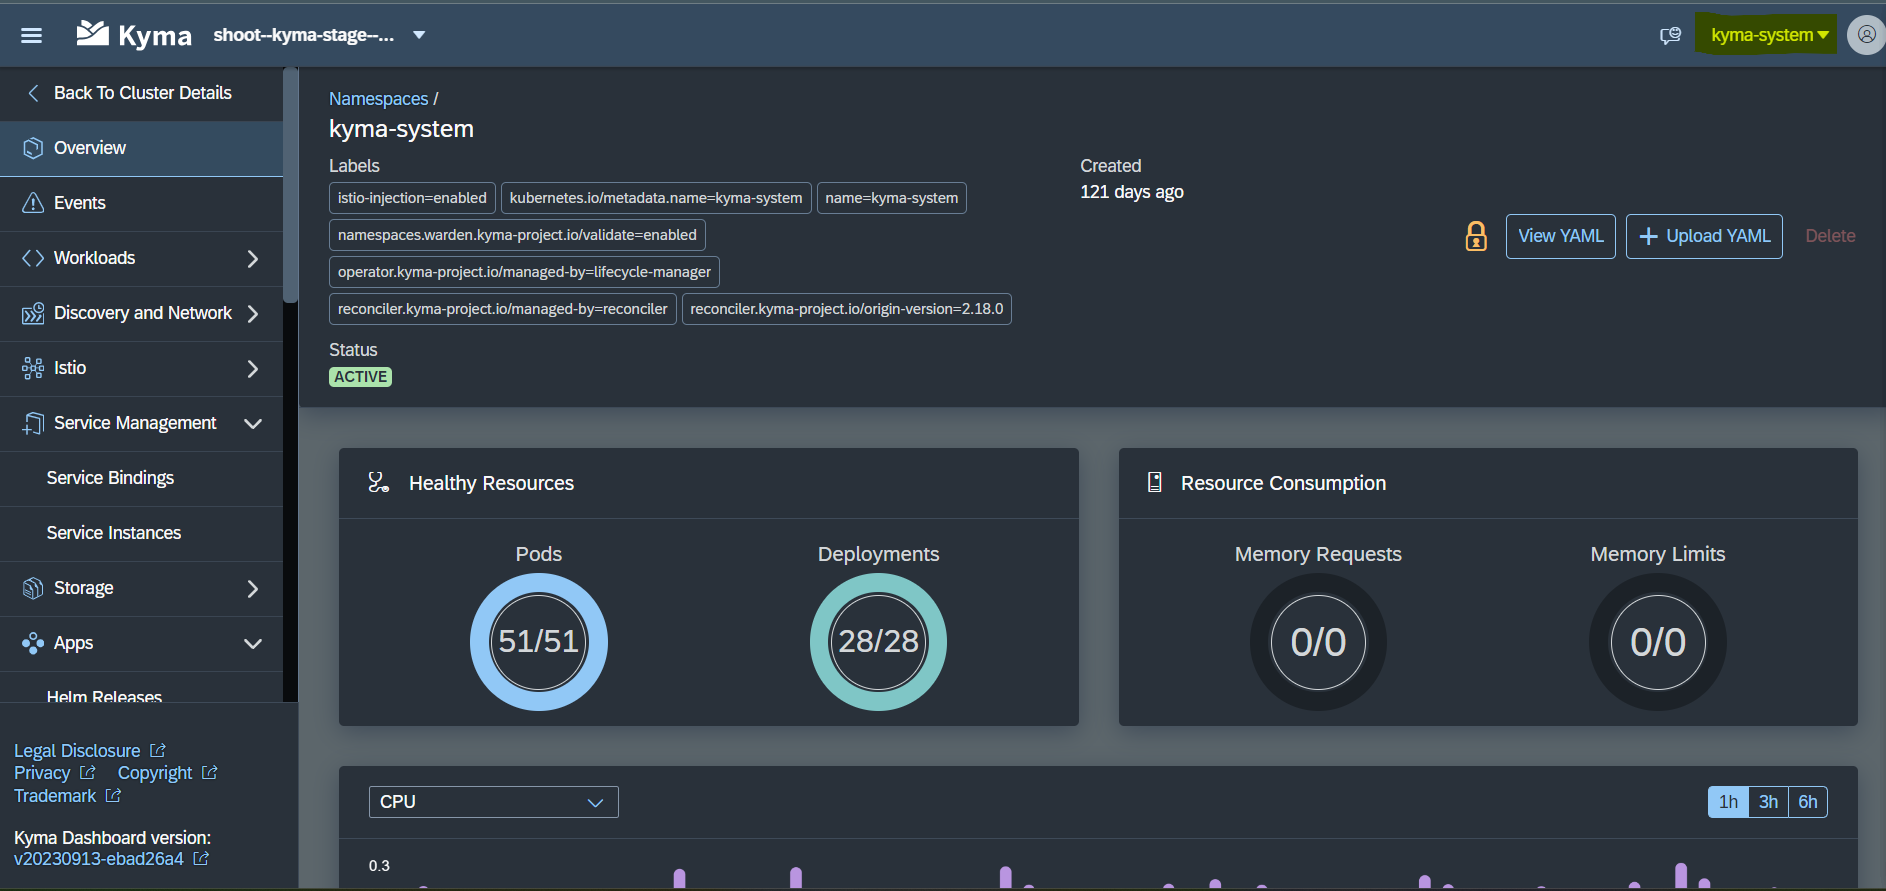Select Overview in sidebar
Image resolution: width=1886 pixels, height=891 pixels.
click(142, 148)
